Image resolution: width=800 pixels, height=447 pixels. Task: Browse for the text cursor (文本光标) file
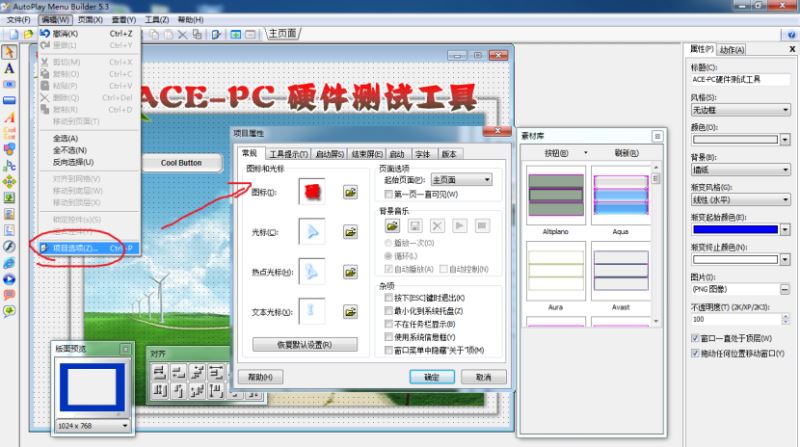351,312
